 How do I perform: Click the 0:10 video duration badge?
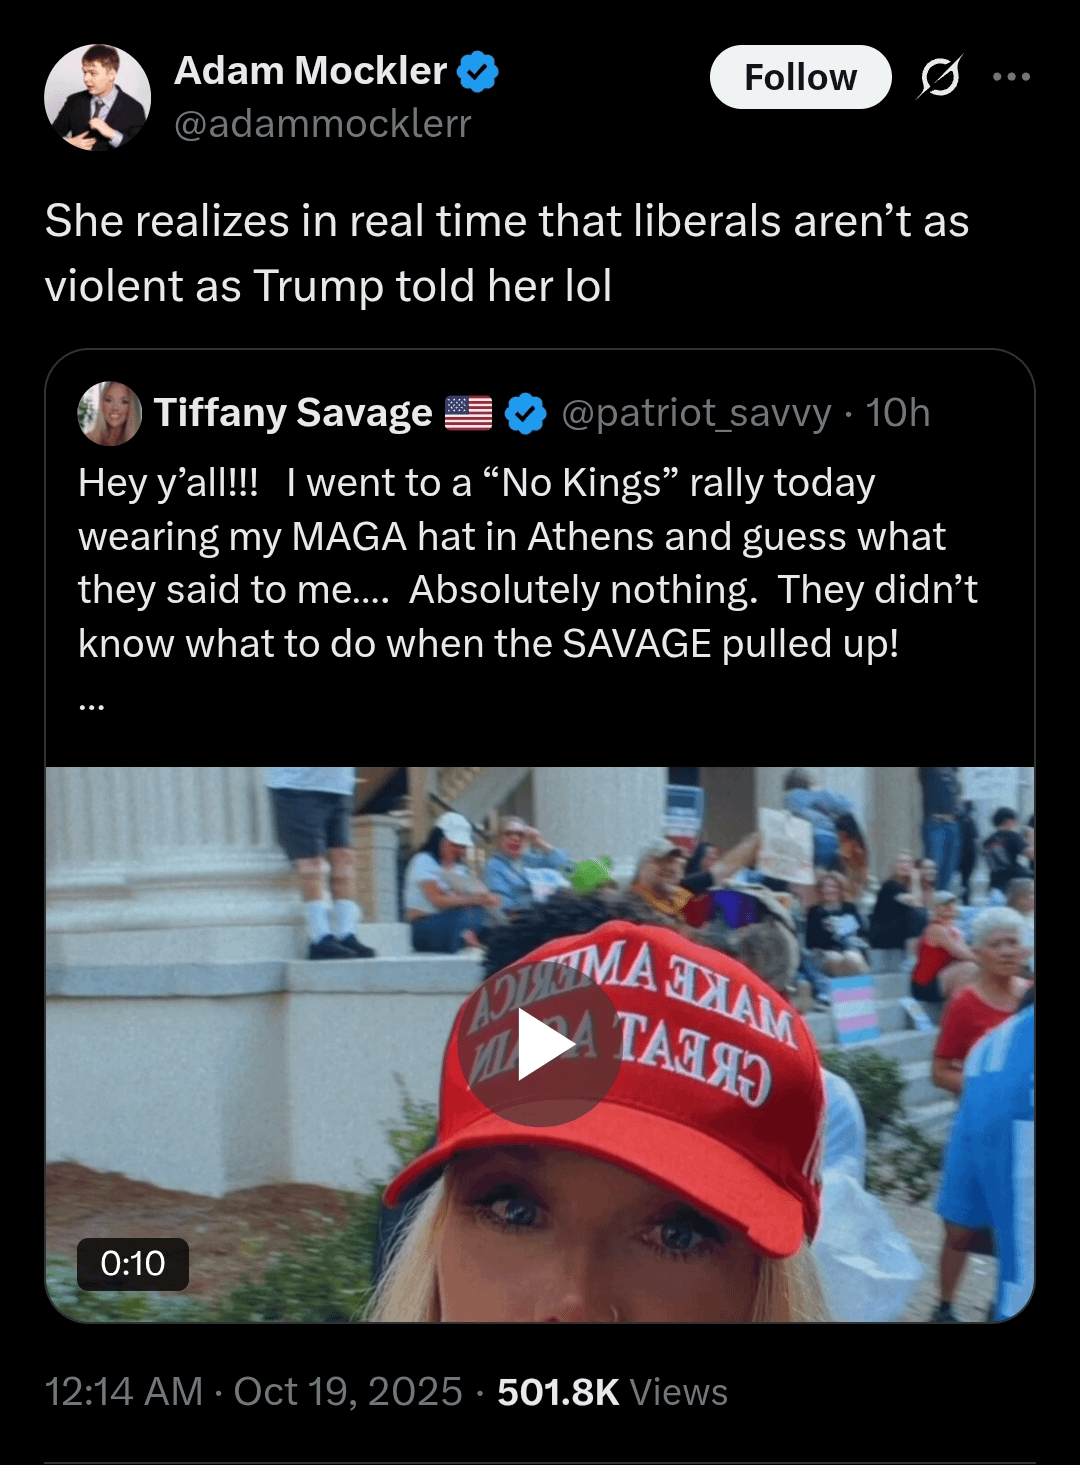point(133,1264)
